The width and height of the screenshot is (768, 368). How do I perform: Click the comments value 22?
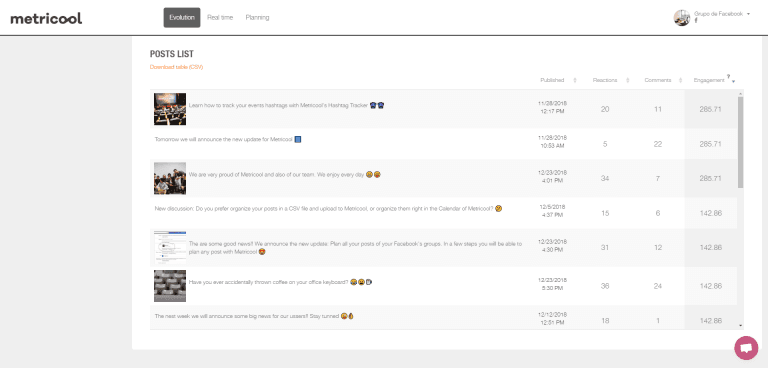click(658, 144)
